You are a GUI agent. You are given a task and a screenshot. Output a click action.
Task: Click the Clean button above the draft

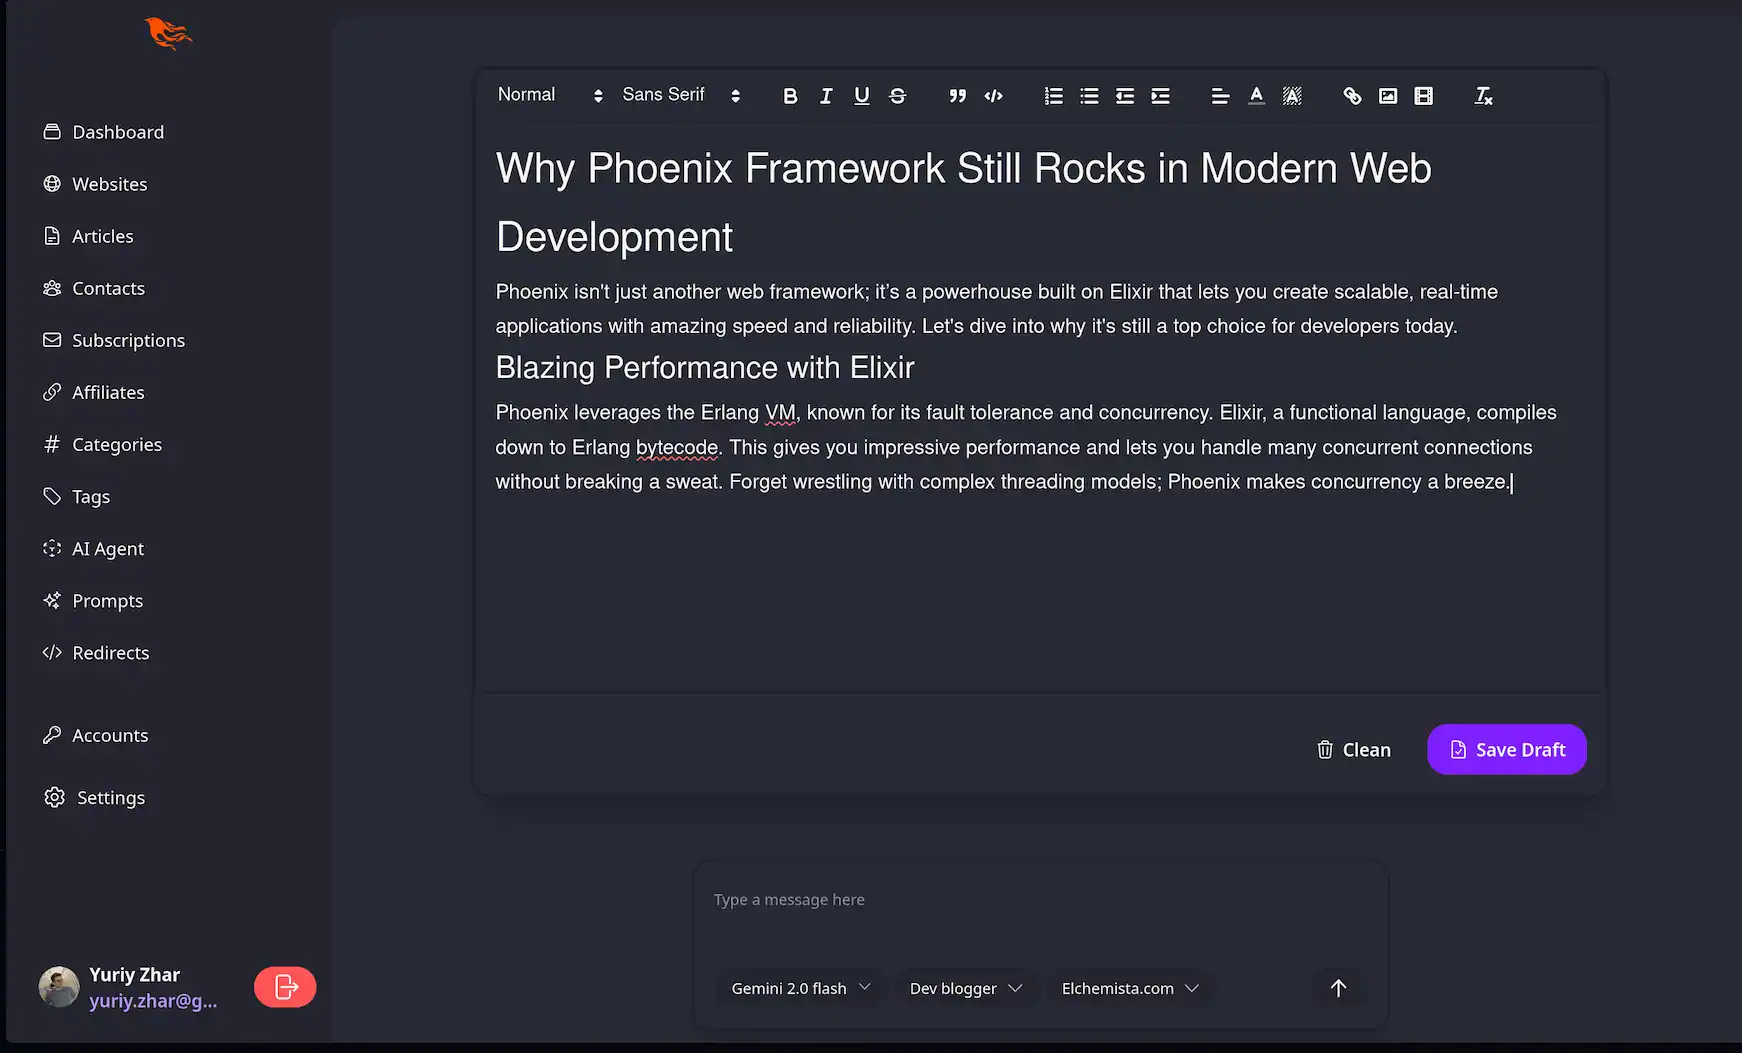(x=1353, y=749)
